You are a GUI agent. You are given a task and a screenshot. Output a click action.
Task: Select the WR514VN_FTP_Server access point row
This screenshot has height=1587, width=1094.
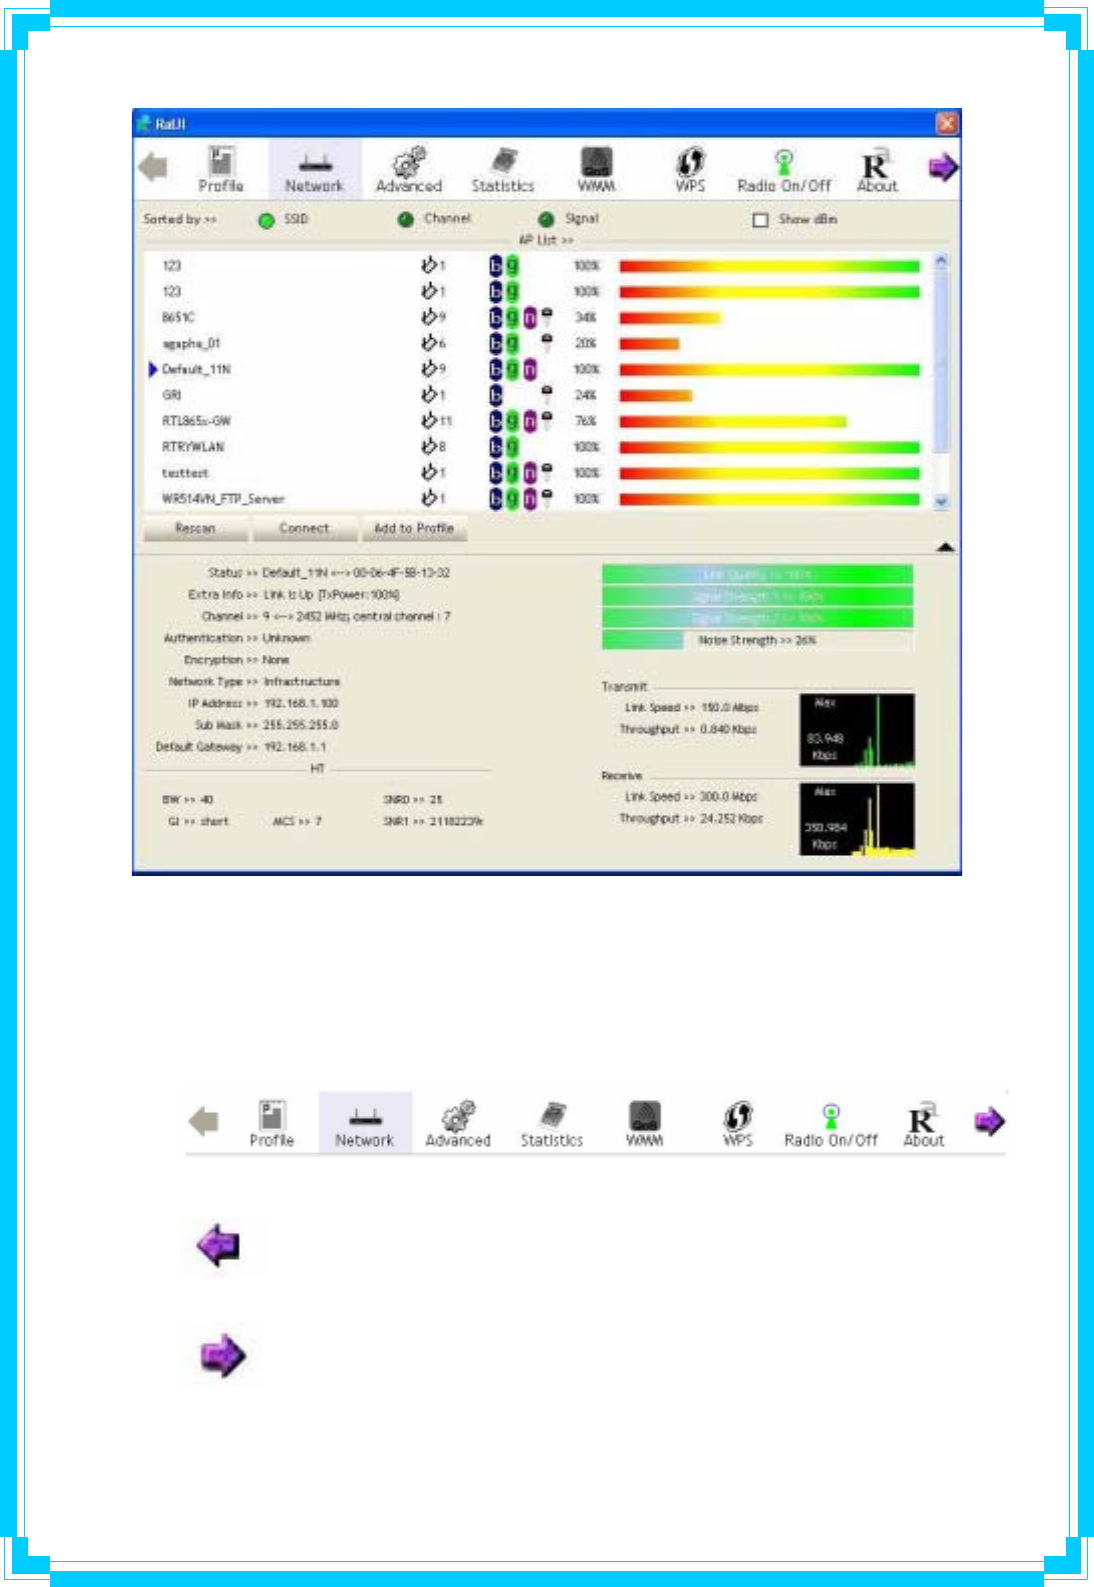pyautogui.click(x=540, y=499)
